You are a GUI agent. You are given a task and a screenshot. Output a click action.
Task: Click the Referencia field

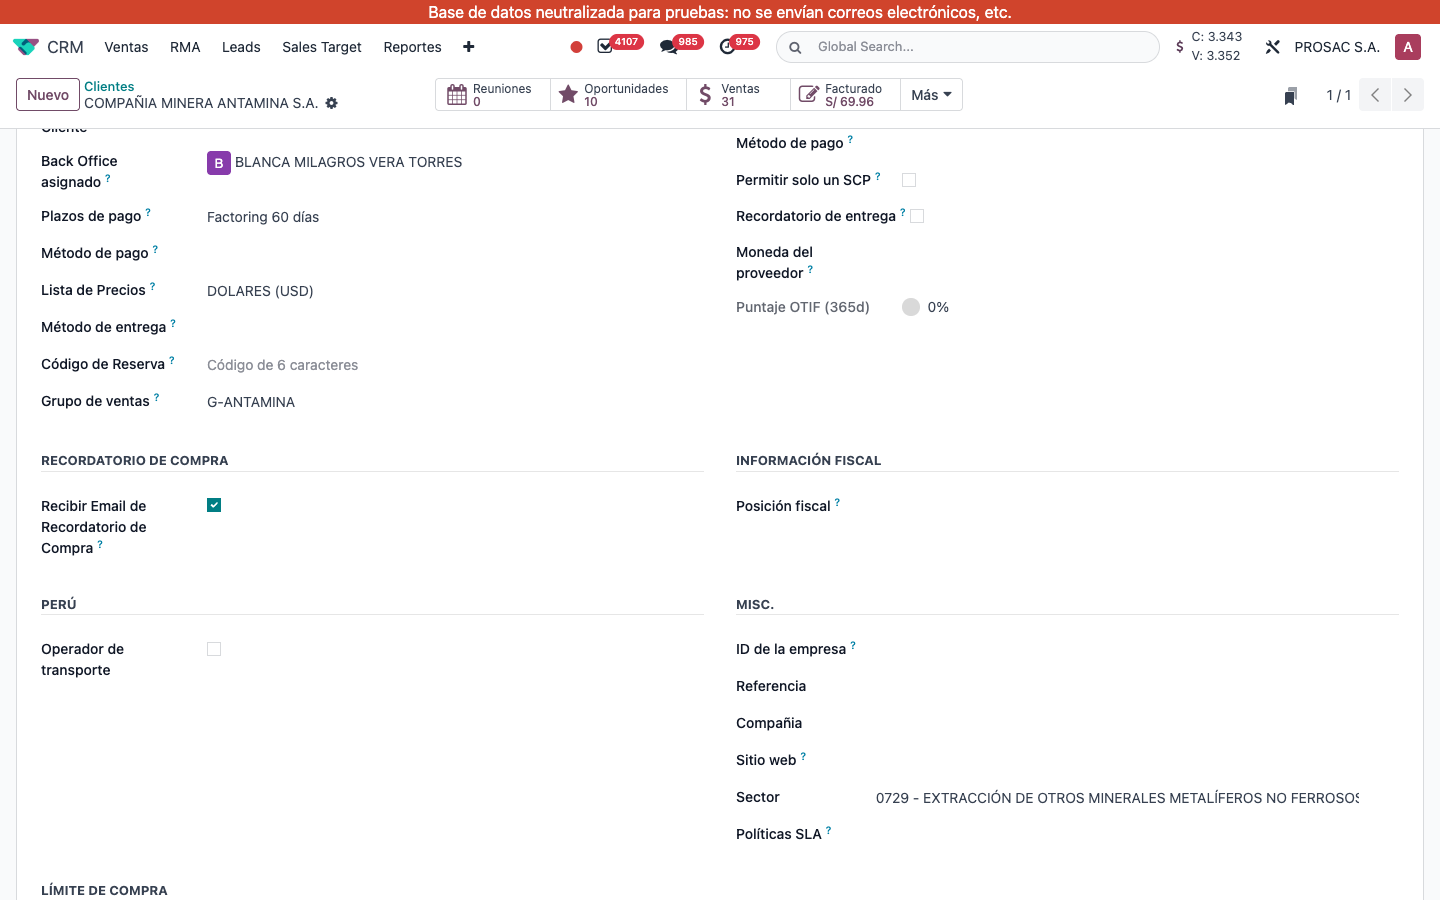coord(1137,687)
